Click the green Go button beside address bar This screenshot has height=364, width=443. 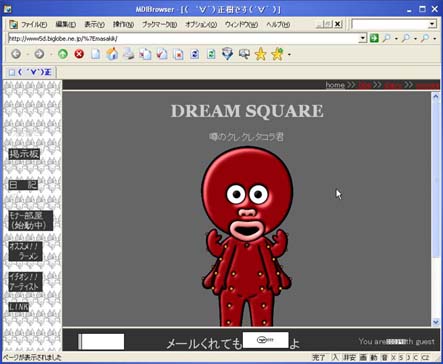pyautogui.click(x=374, y=38)
